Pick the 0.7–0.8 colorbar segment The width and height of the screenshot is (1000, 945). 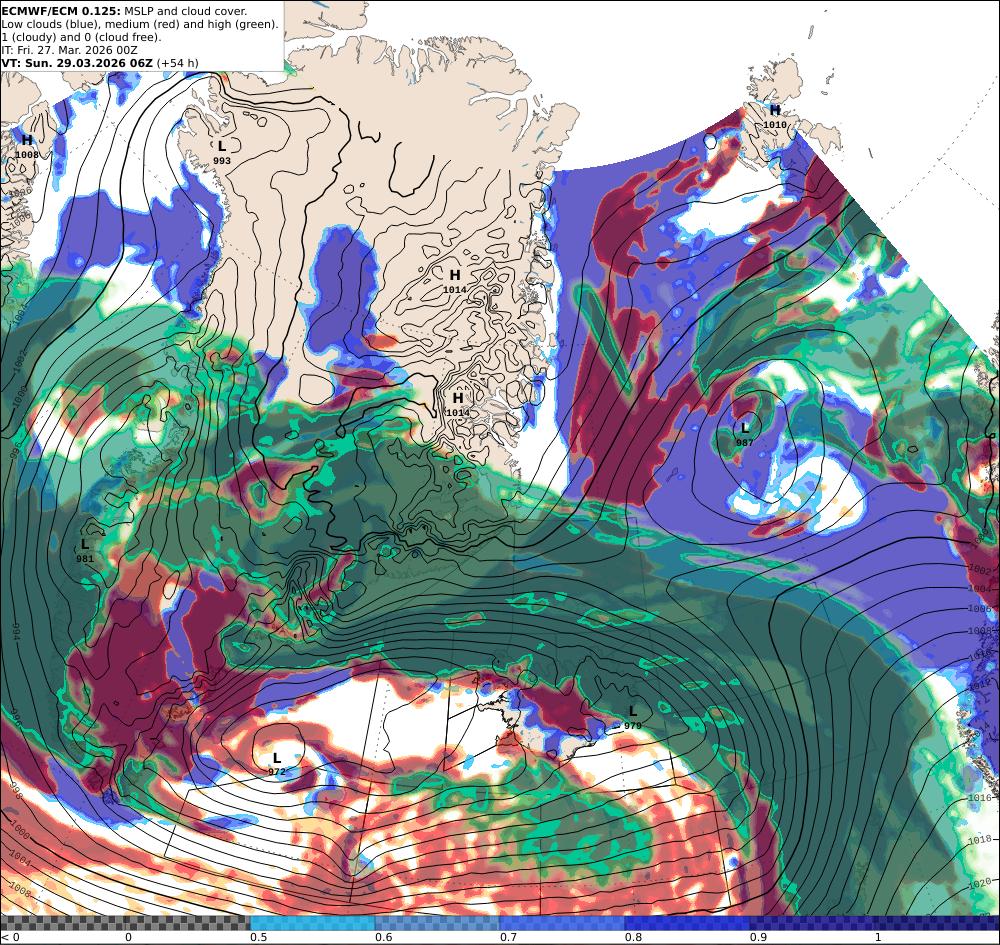(x=562, y=923)
